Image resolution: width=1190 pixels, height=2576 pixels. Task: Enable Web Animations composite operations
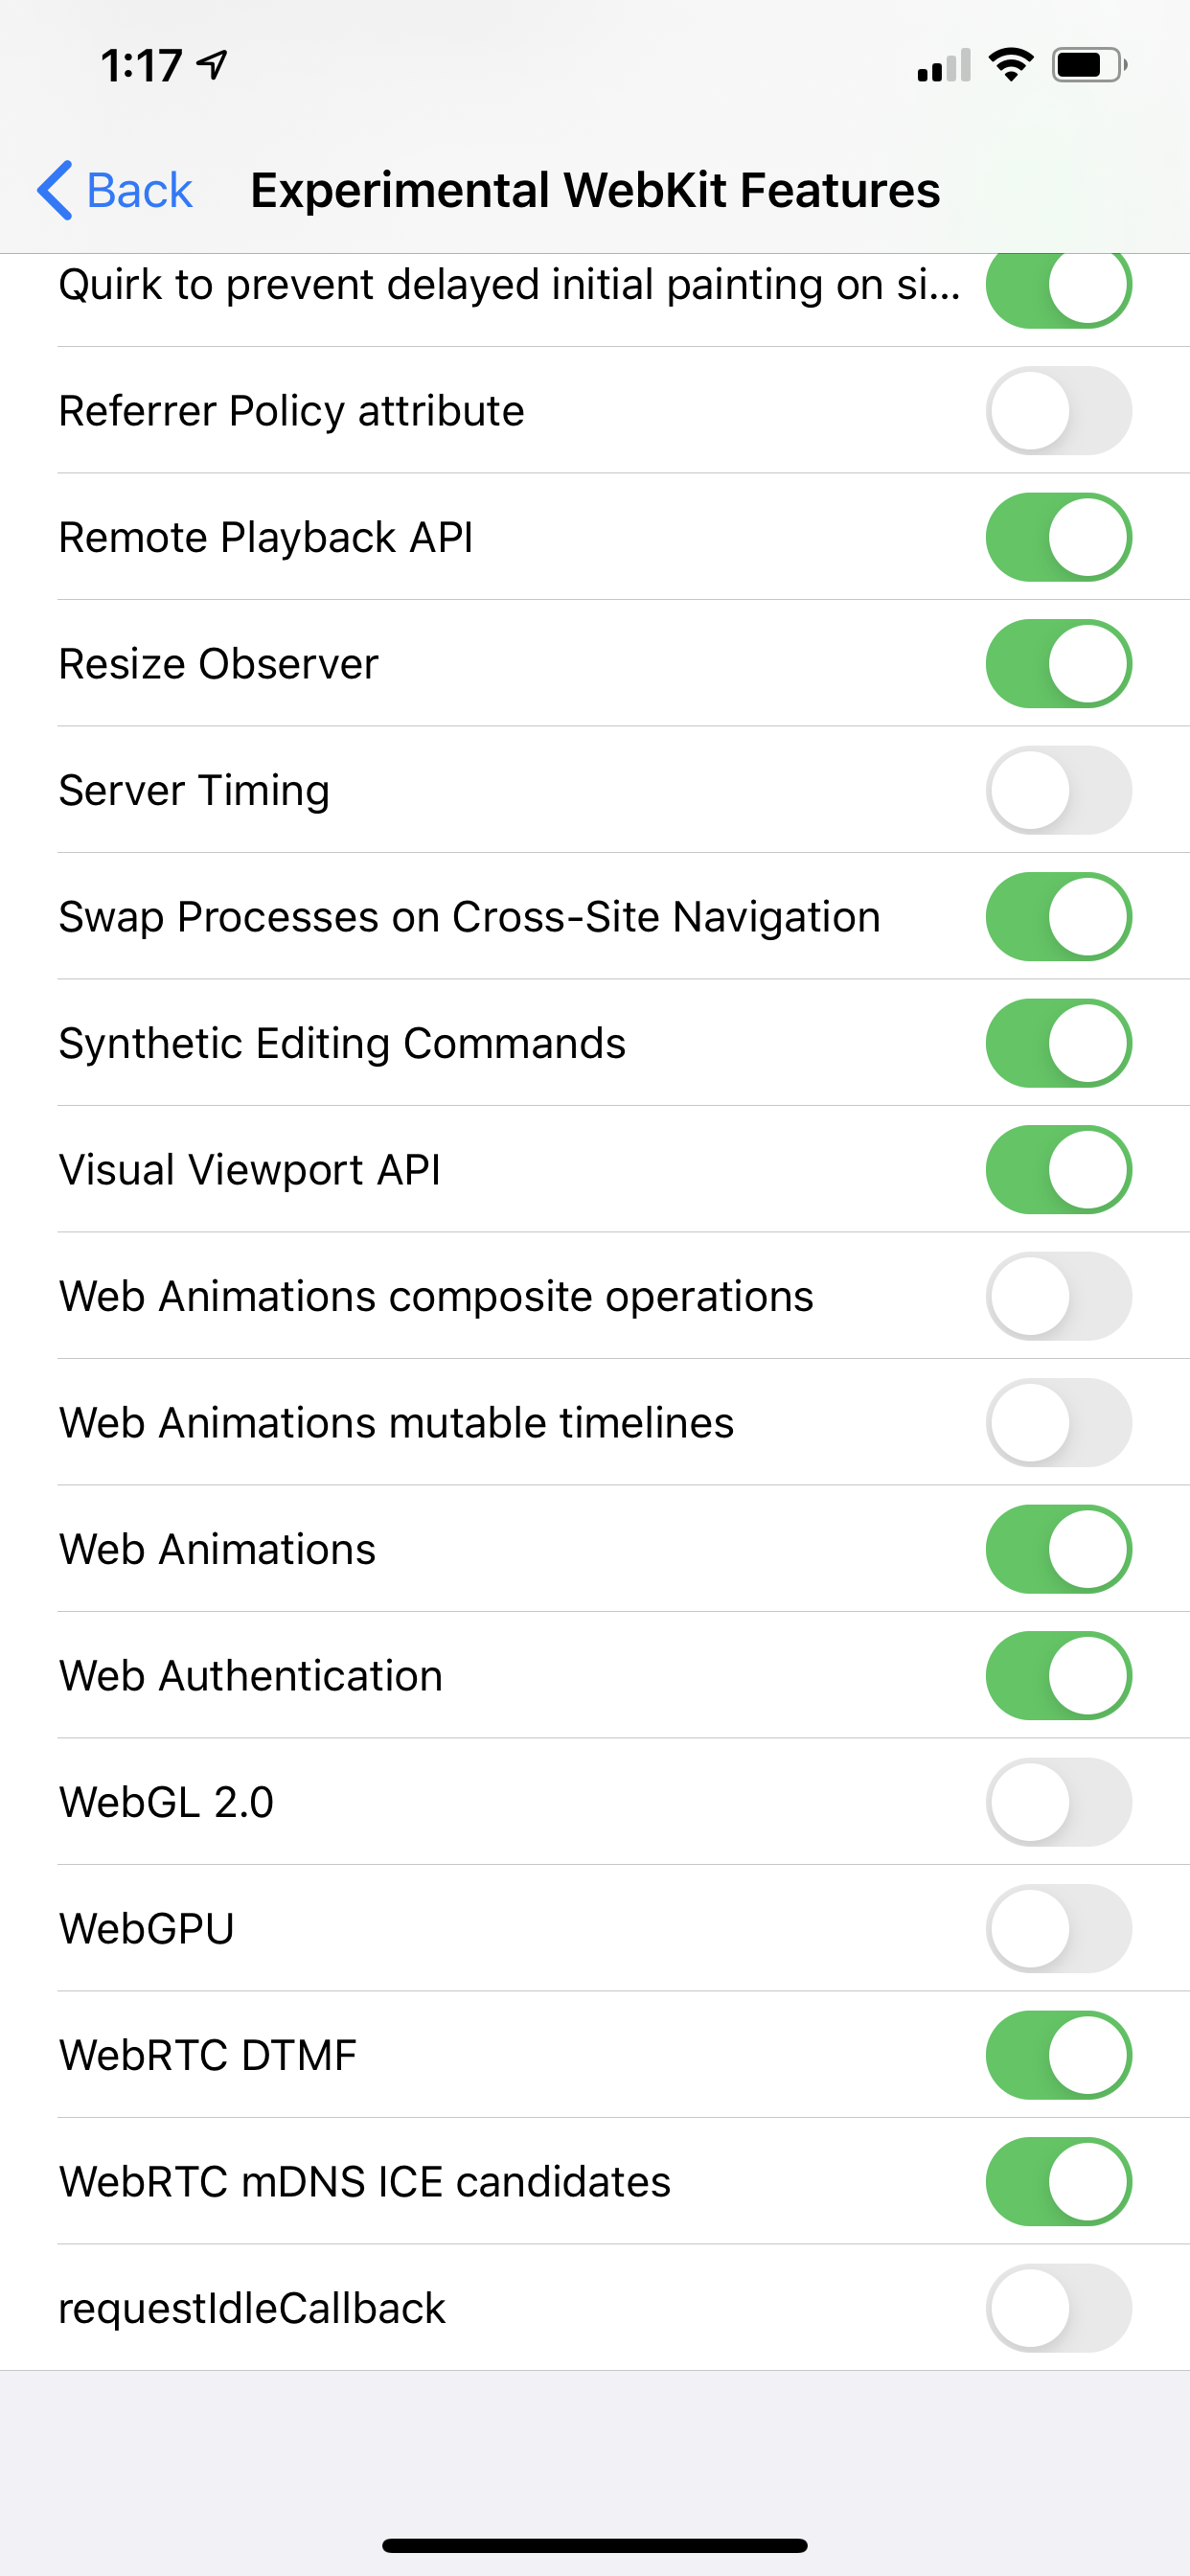1058,1296
